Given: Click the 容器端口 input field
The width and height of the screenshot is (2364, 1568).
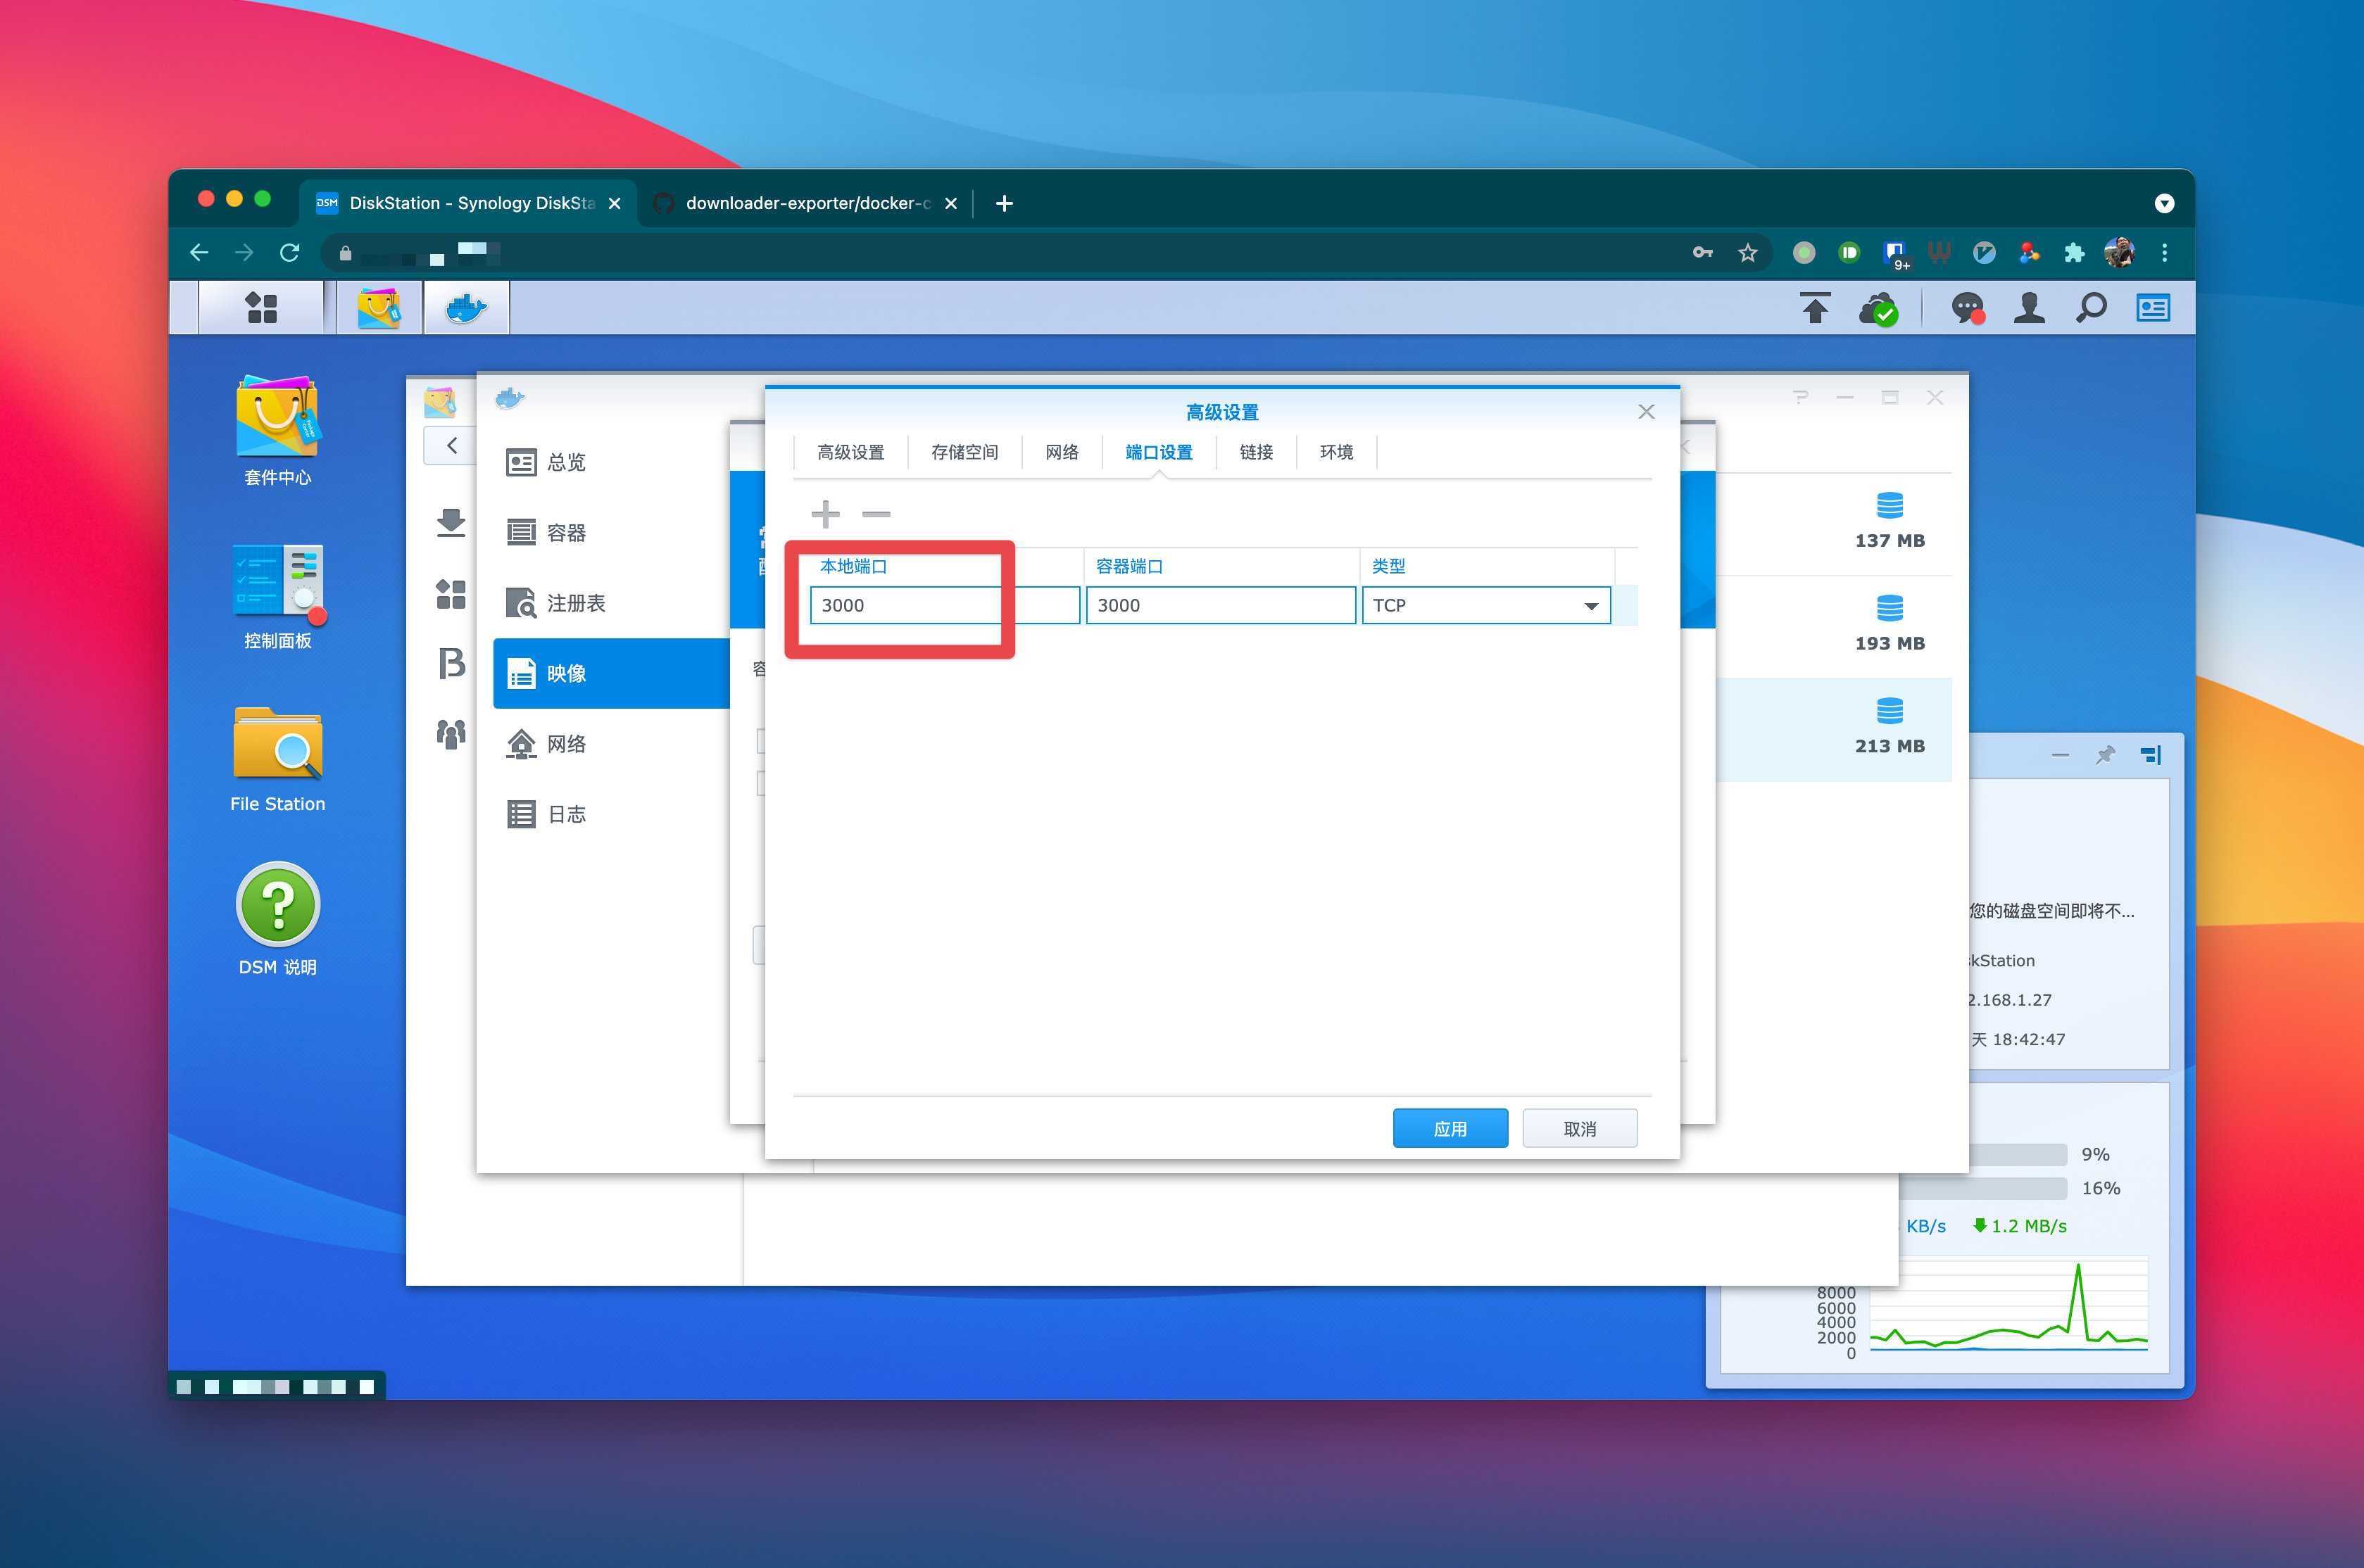Looking at the screenshot, I should click(x=1221, y=605).
